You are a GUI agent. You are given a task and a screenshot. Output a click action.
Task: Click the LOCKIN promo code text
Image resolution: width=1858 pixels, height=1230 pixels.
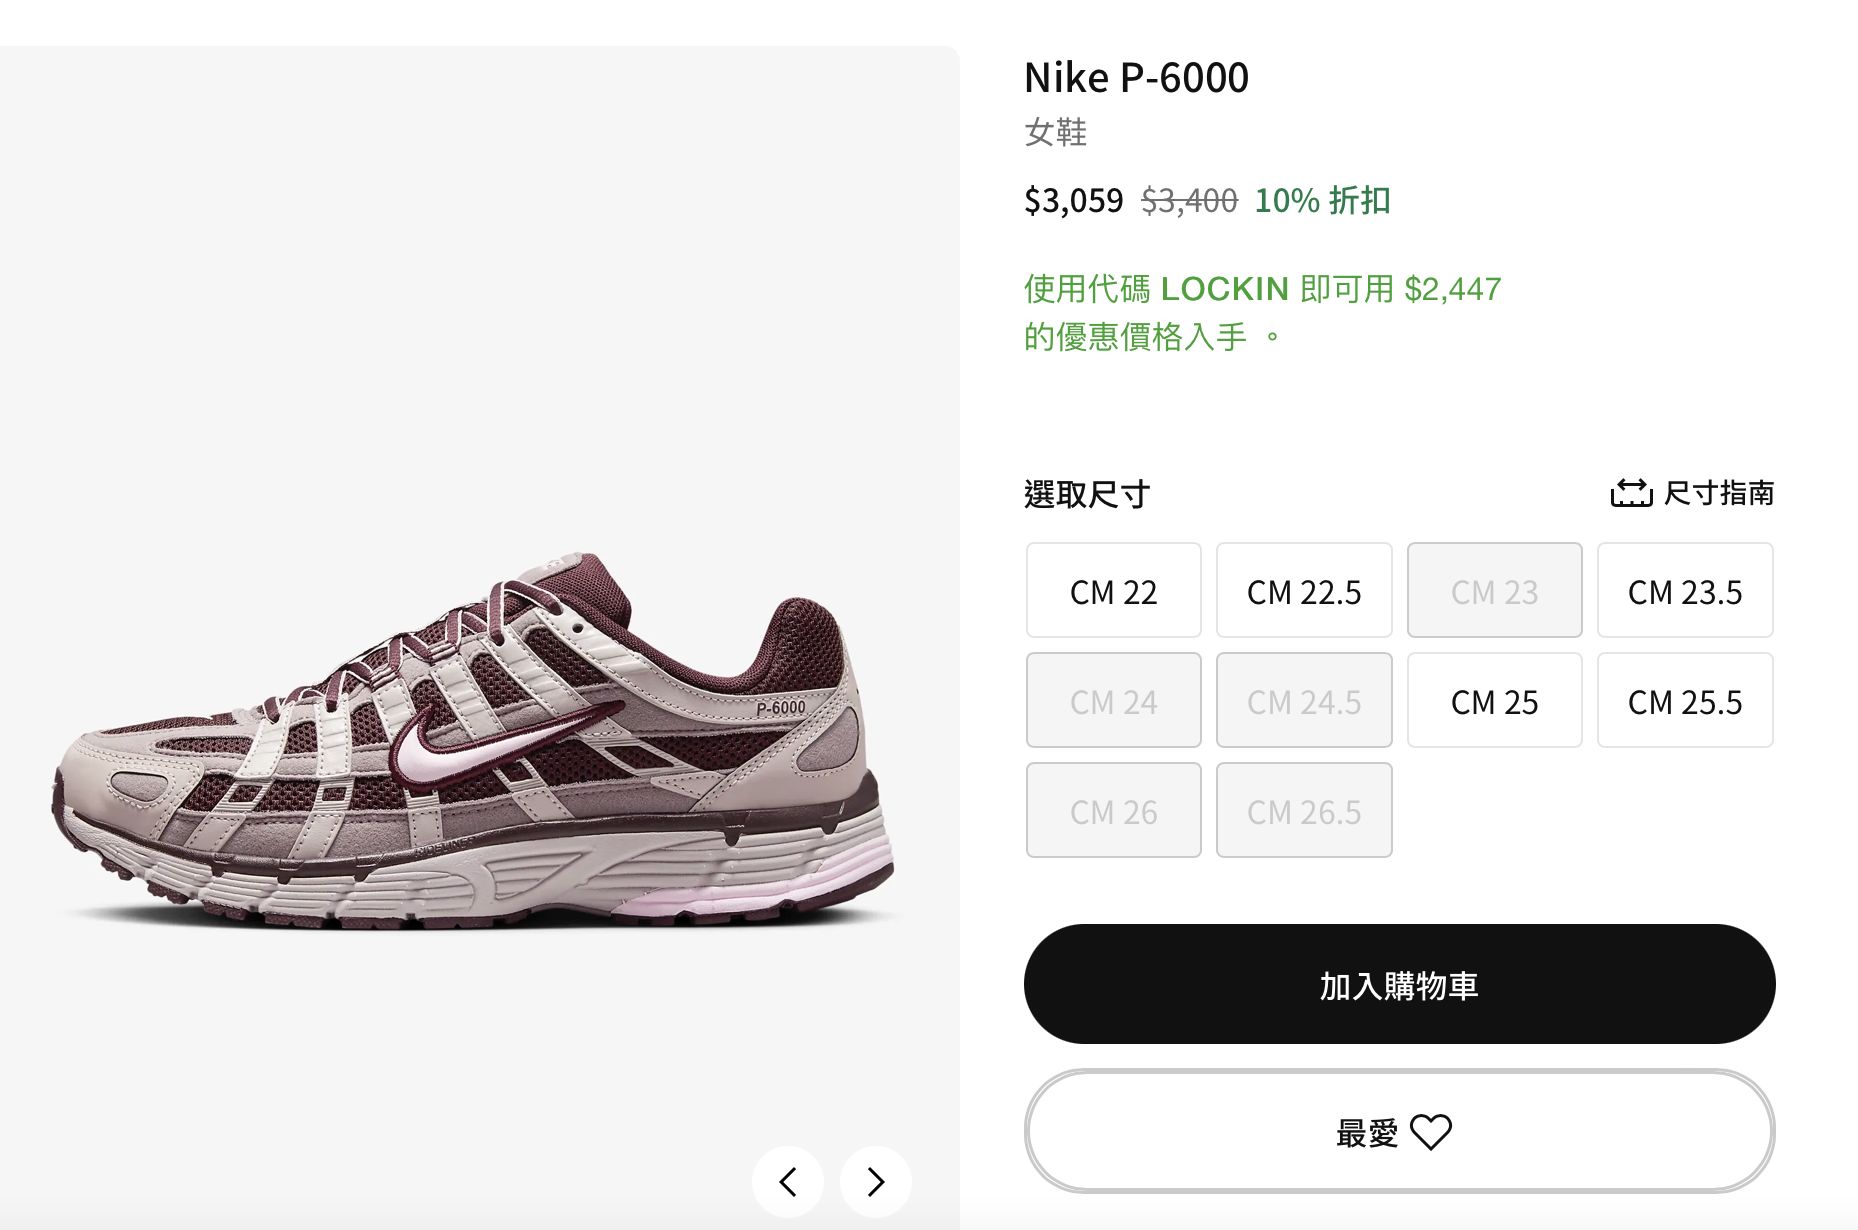point(1224,289)
